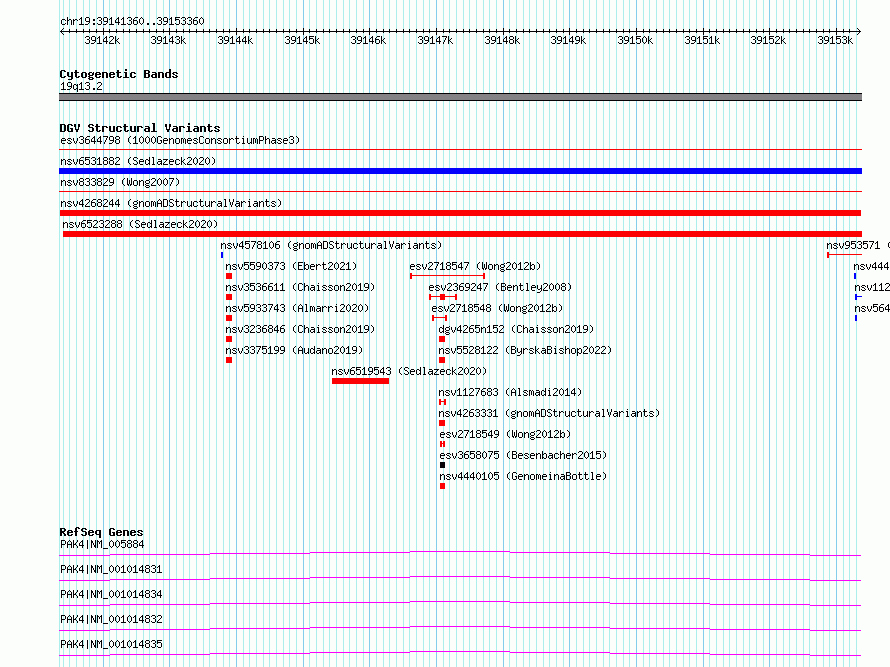Click the 39147k ruler position
Screen dimensions: 890x667
[435, 40]
